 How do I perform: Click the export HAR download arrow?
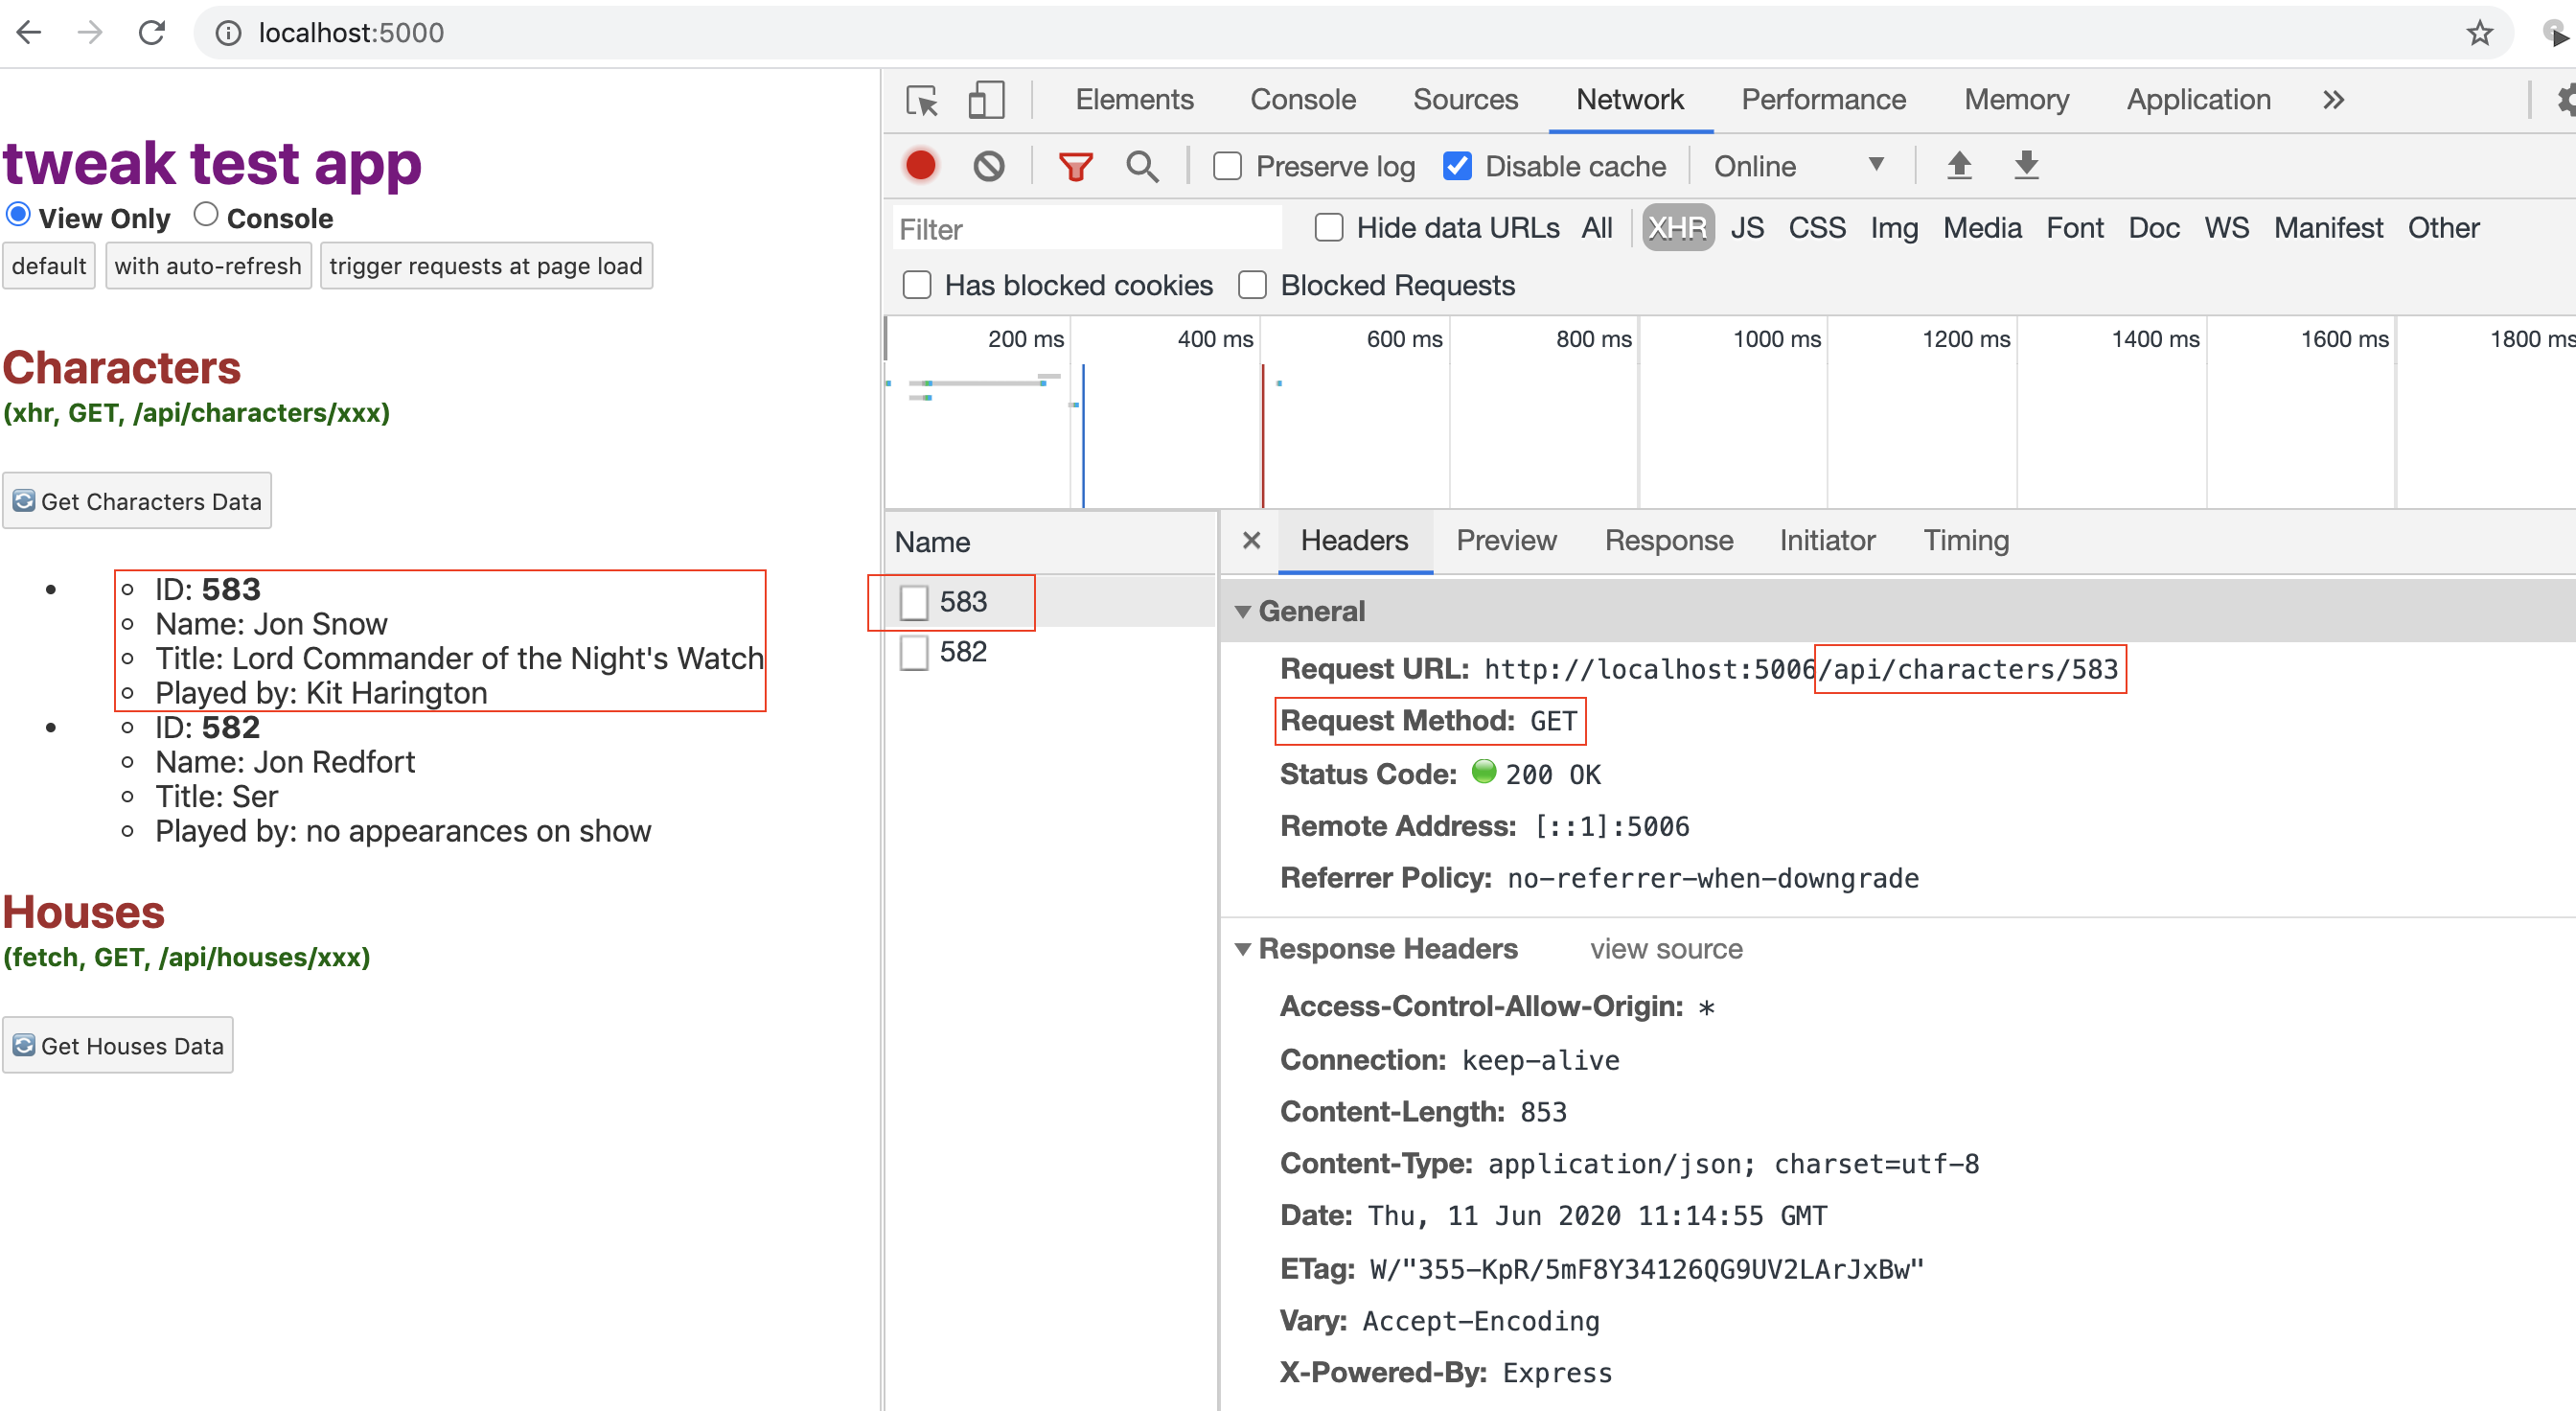click(x=2025, y=165)
